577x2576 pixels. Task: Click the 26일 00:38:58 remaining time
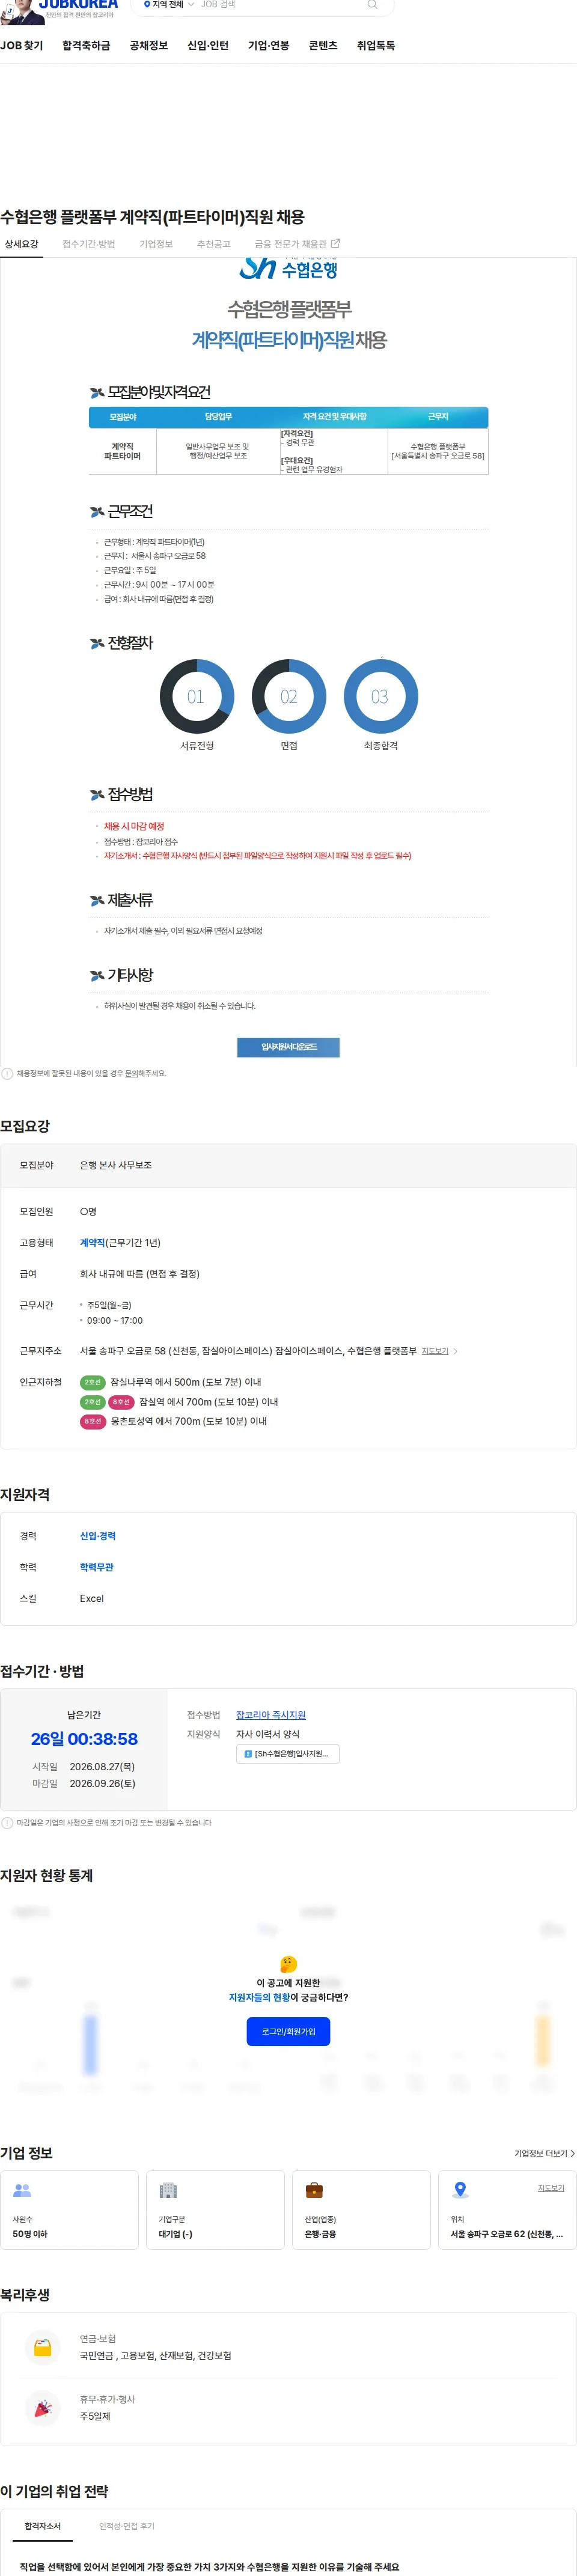click(84, 1739)
